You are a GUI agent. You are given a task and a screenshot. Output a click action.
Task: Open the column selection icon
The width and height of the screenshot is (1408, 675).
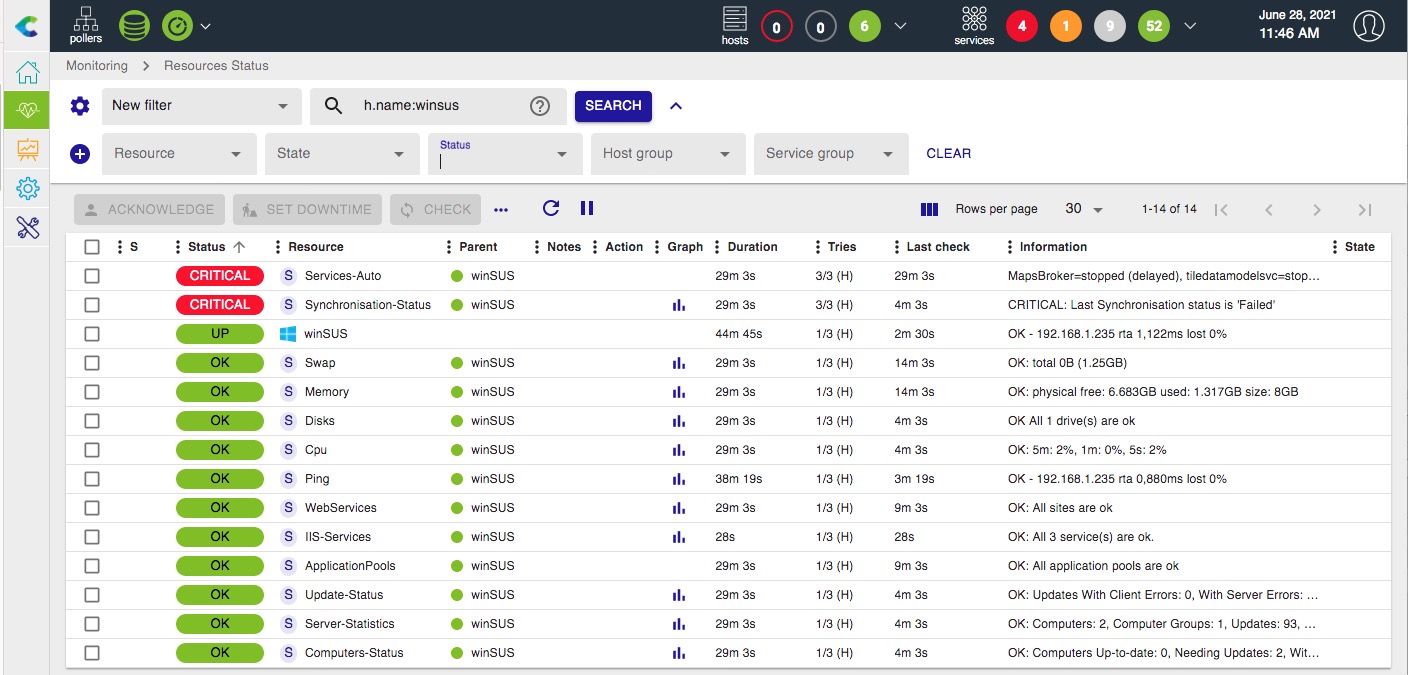click(929, 209)
